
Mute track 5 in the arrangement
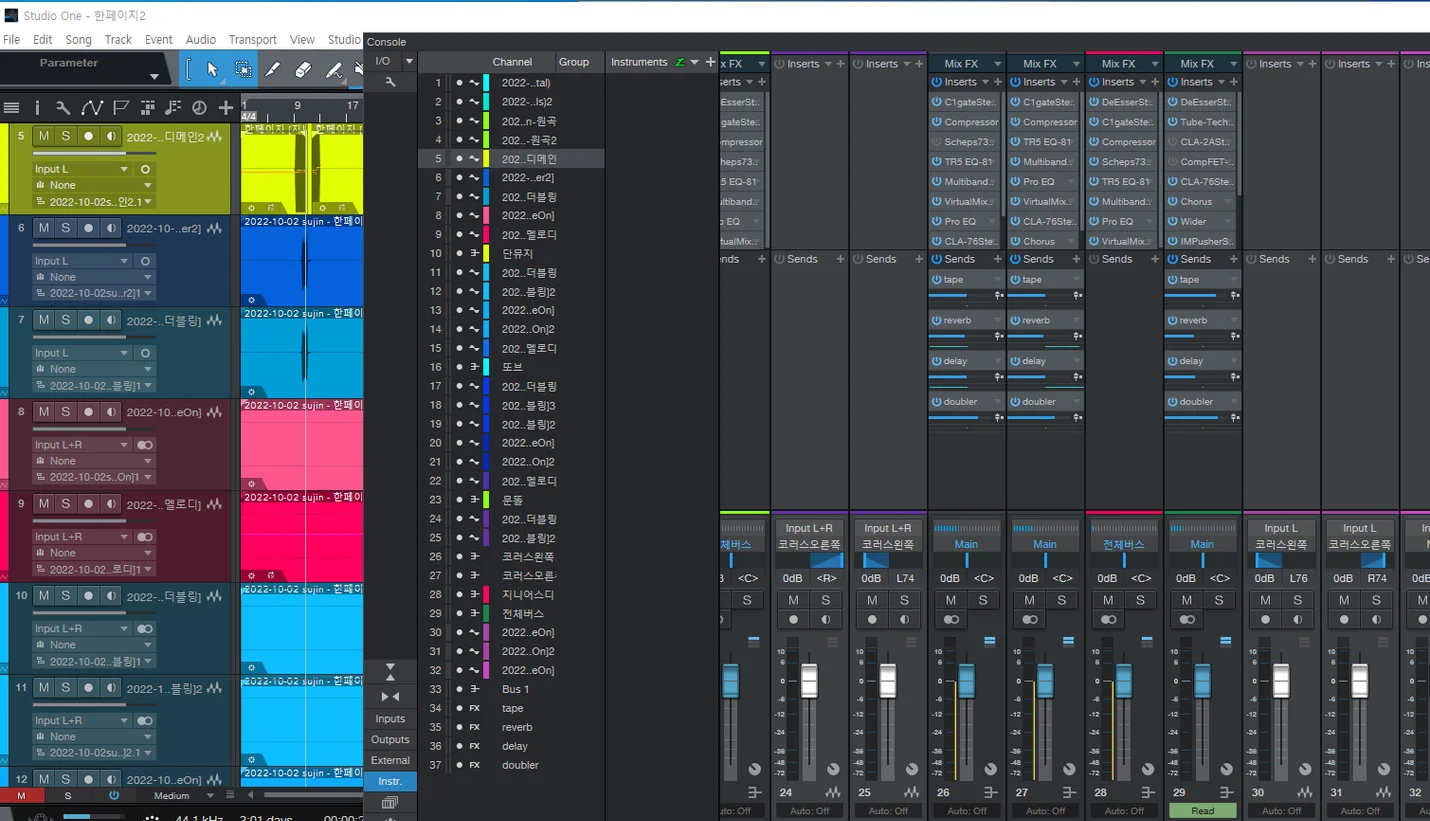(x=43, y=136)
